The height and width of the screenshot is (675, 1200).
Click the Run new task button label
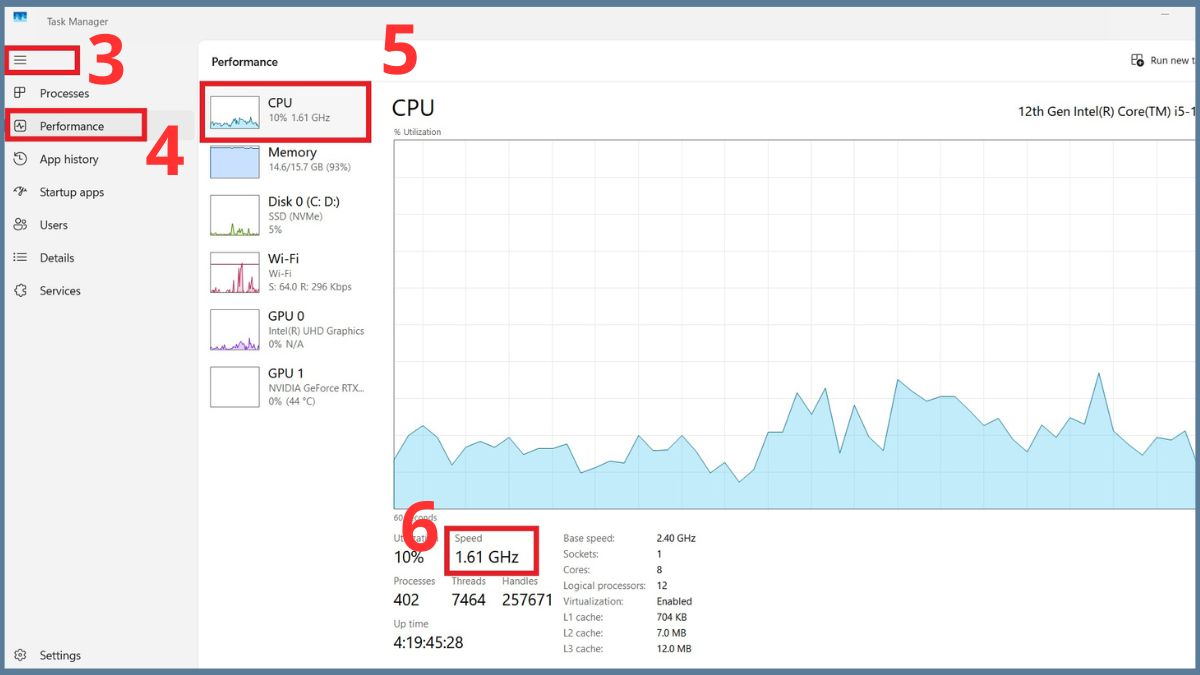coord(1171,61)
